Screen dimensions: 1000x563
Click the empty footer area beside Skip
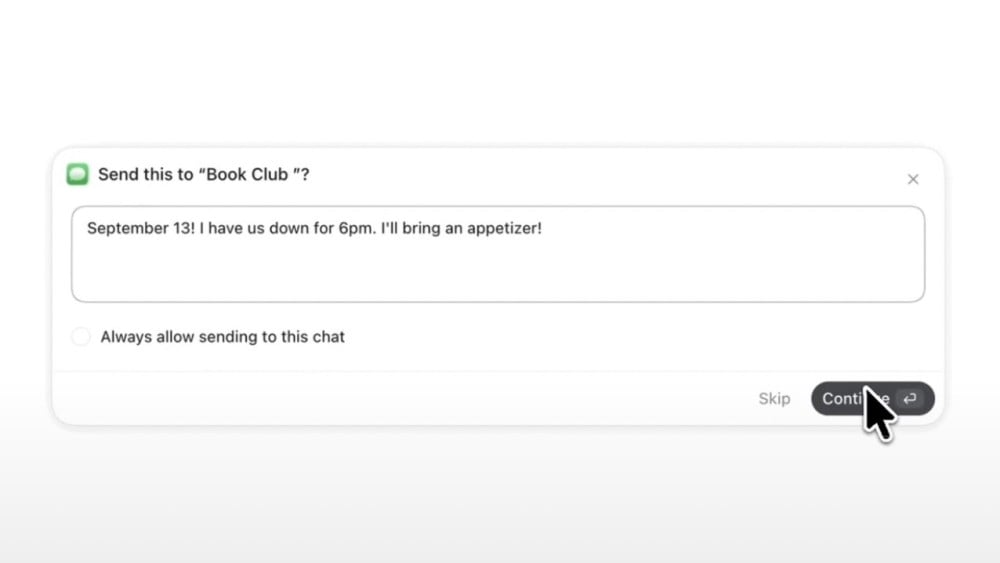[x=402, y=398]
